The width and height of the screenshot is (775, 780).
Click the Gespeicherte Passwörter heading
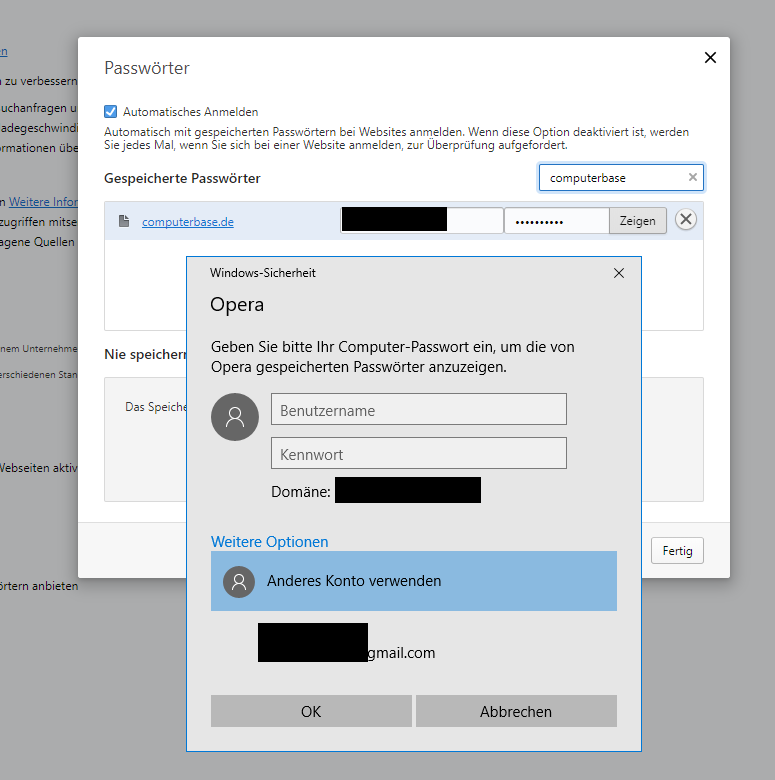pyautogui.click(x=182, y=178)
